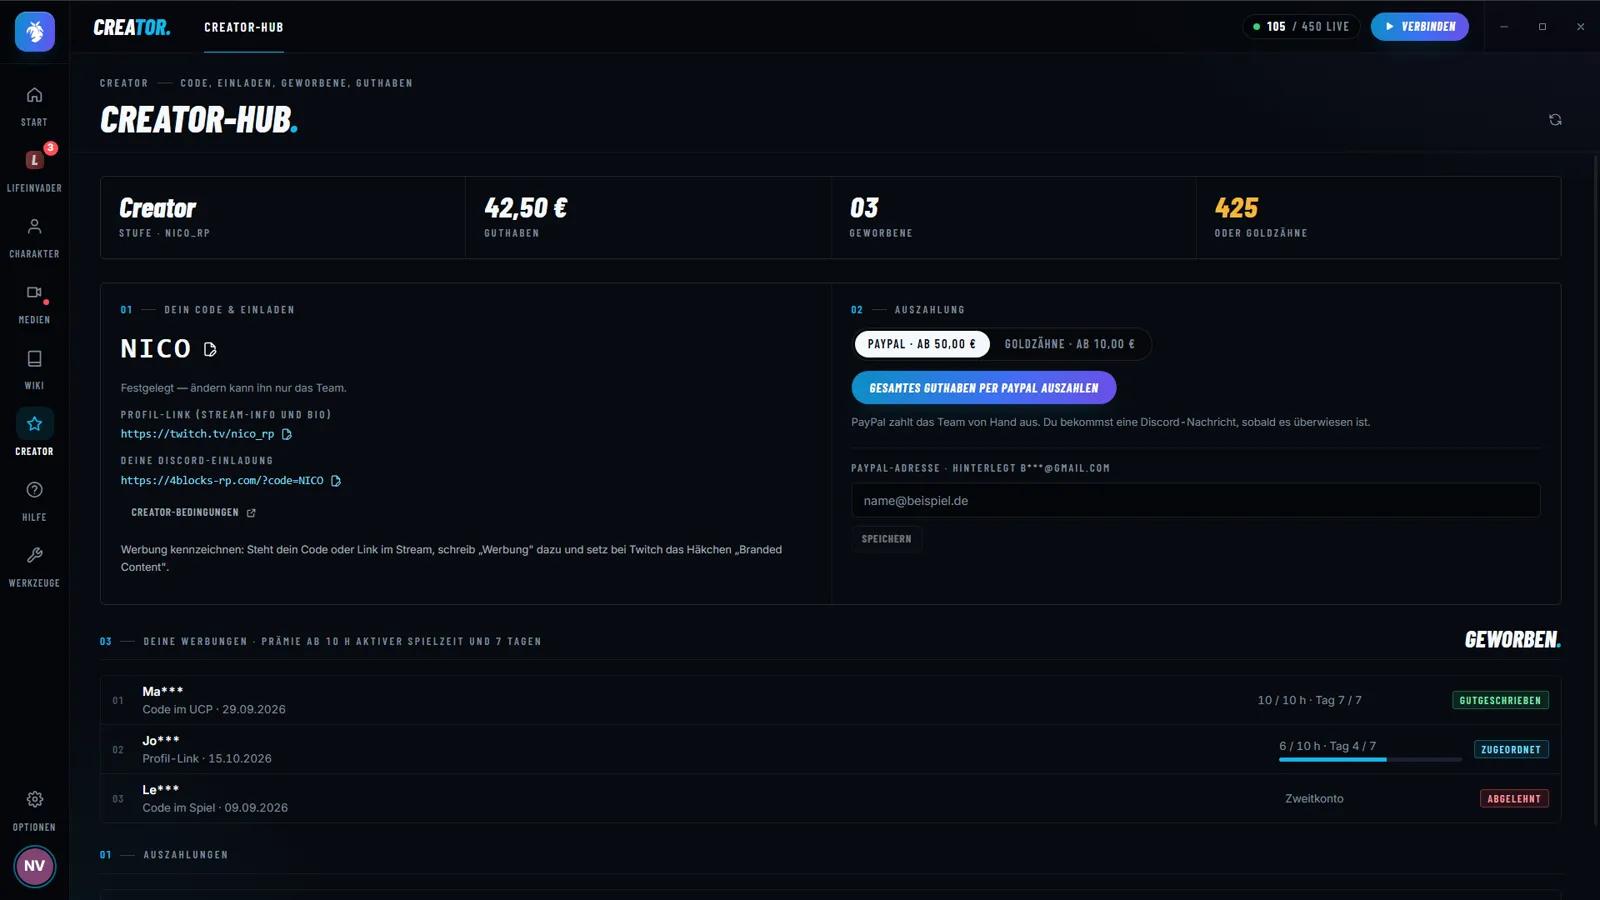Click the 105 / 450 Live status
Screen dimensions: 1600x900
1301,27
